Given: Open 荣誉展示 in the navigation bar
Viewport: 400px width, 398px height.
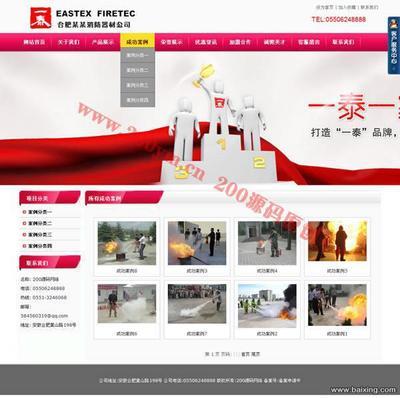Looking at the screenshot, I should (172, 42).
